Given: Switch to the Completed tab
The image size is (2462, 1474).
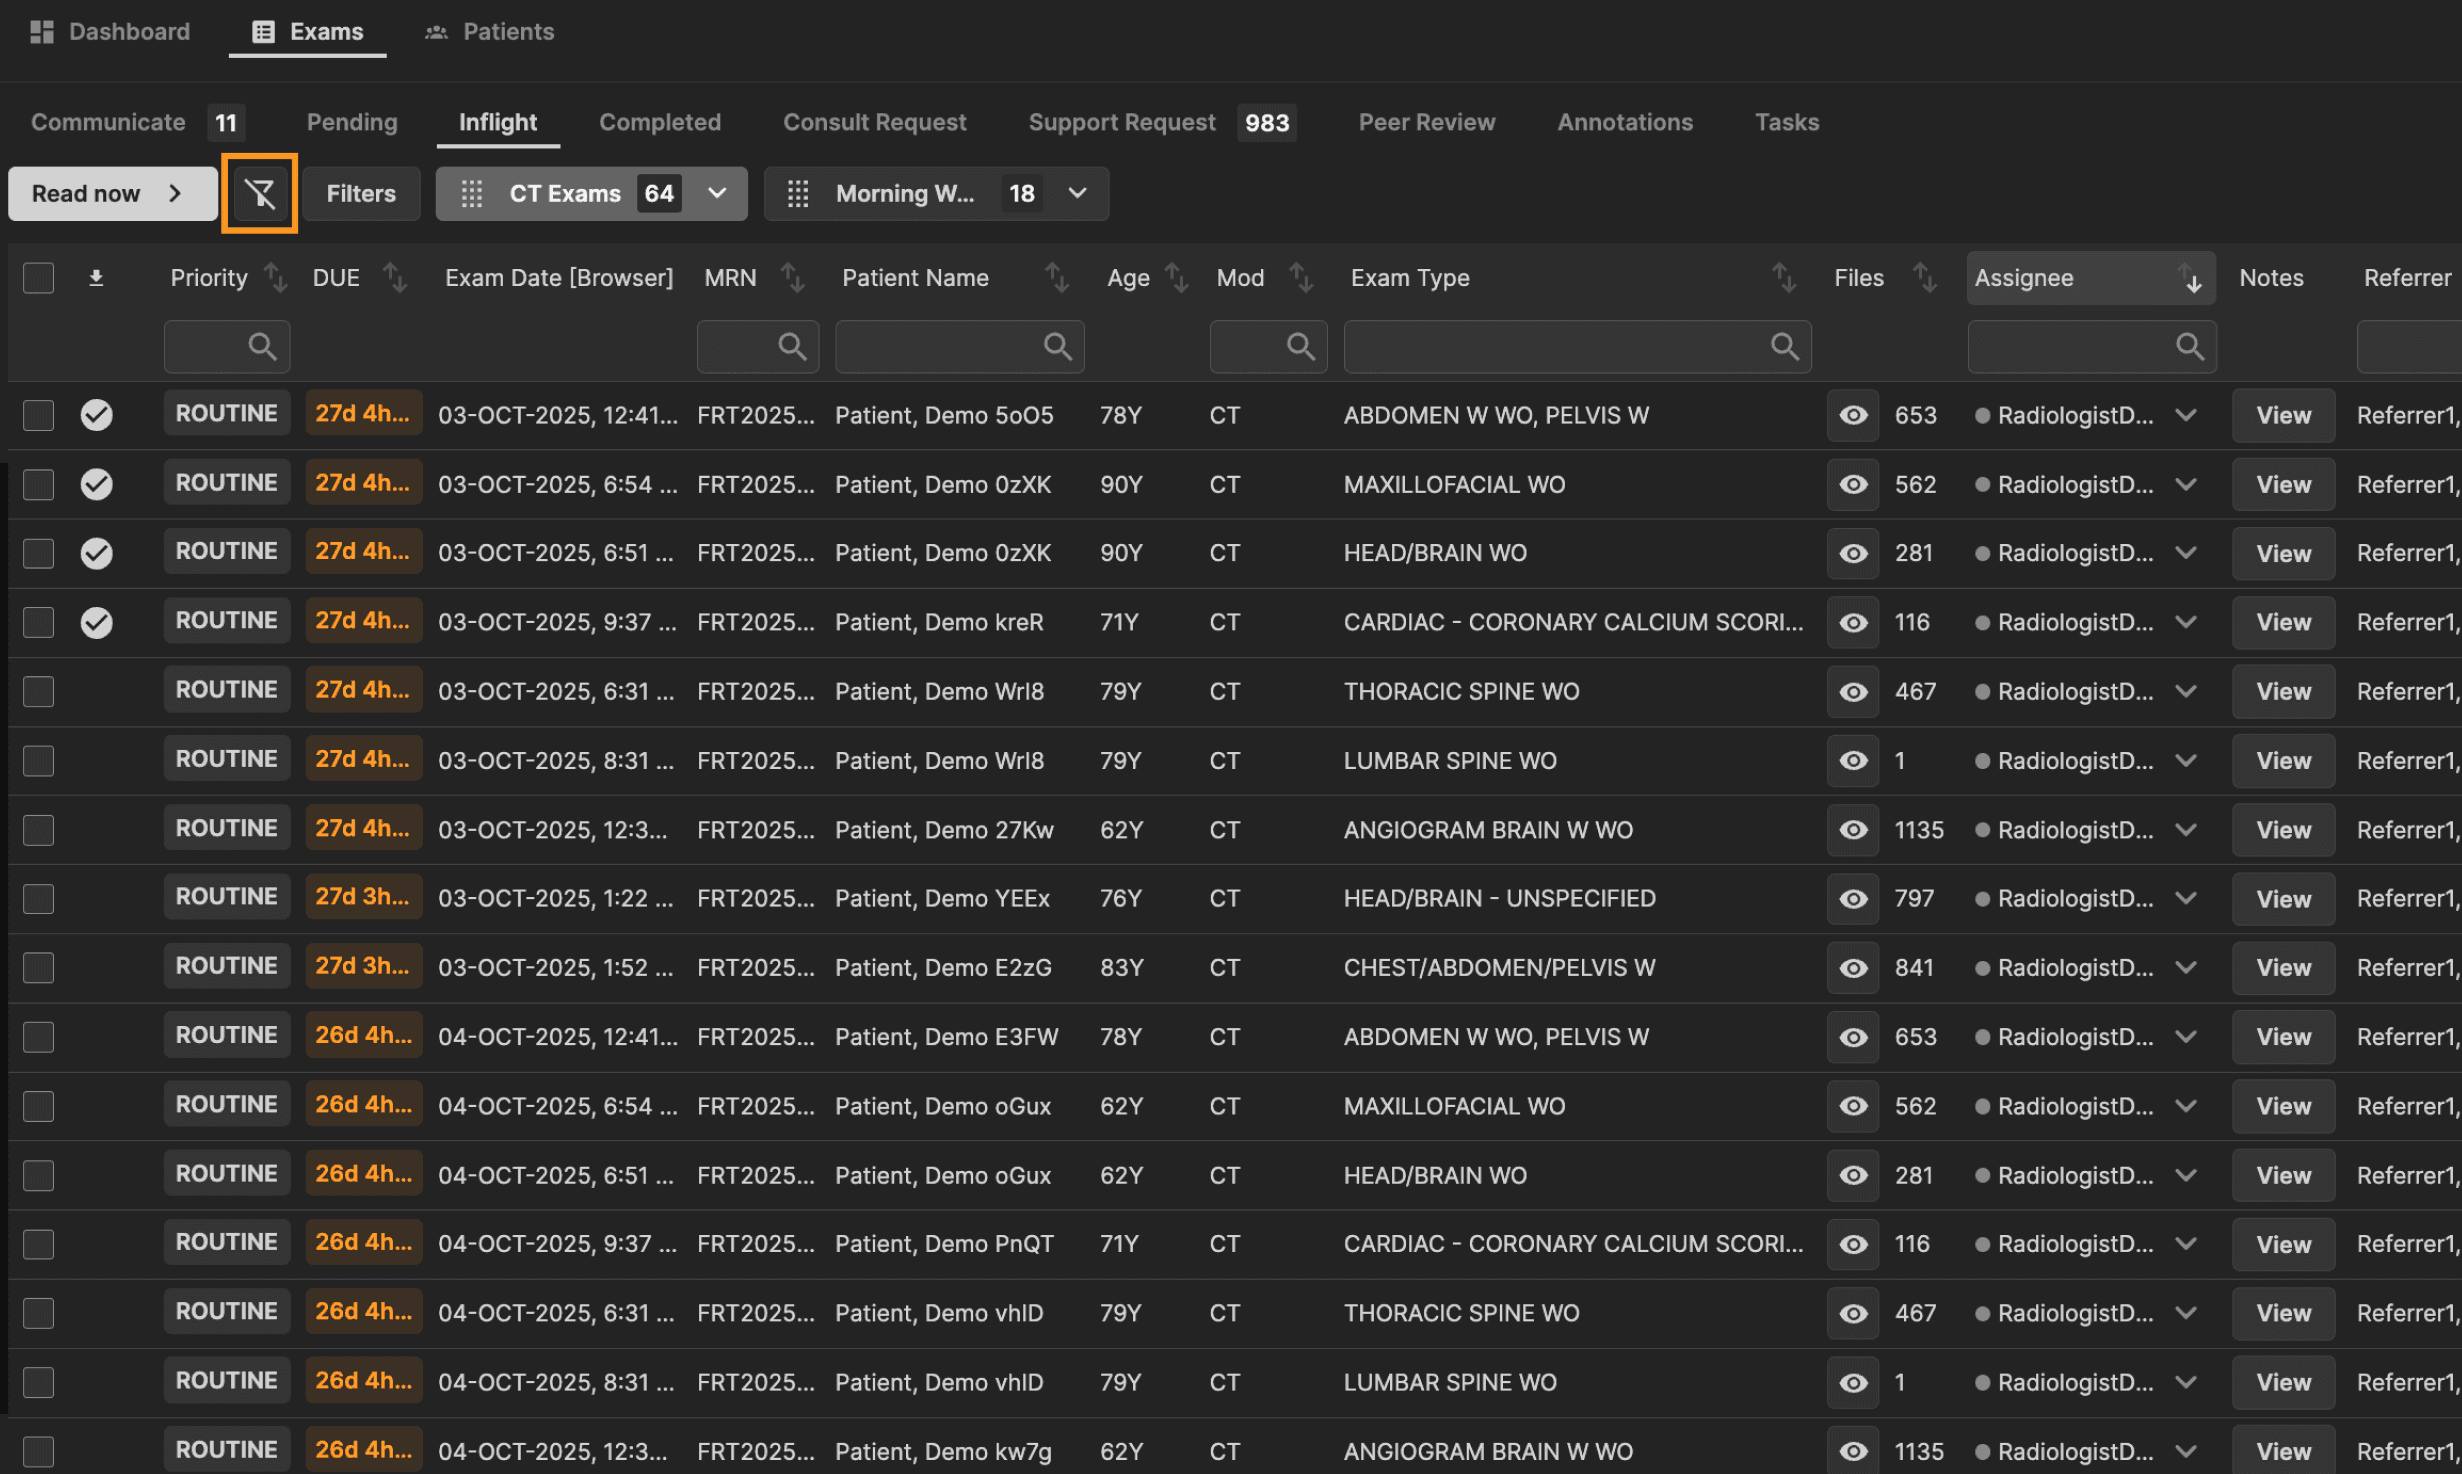Looking at the screenshot, I should pos(659,122).
